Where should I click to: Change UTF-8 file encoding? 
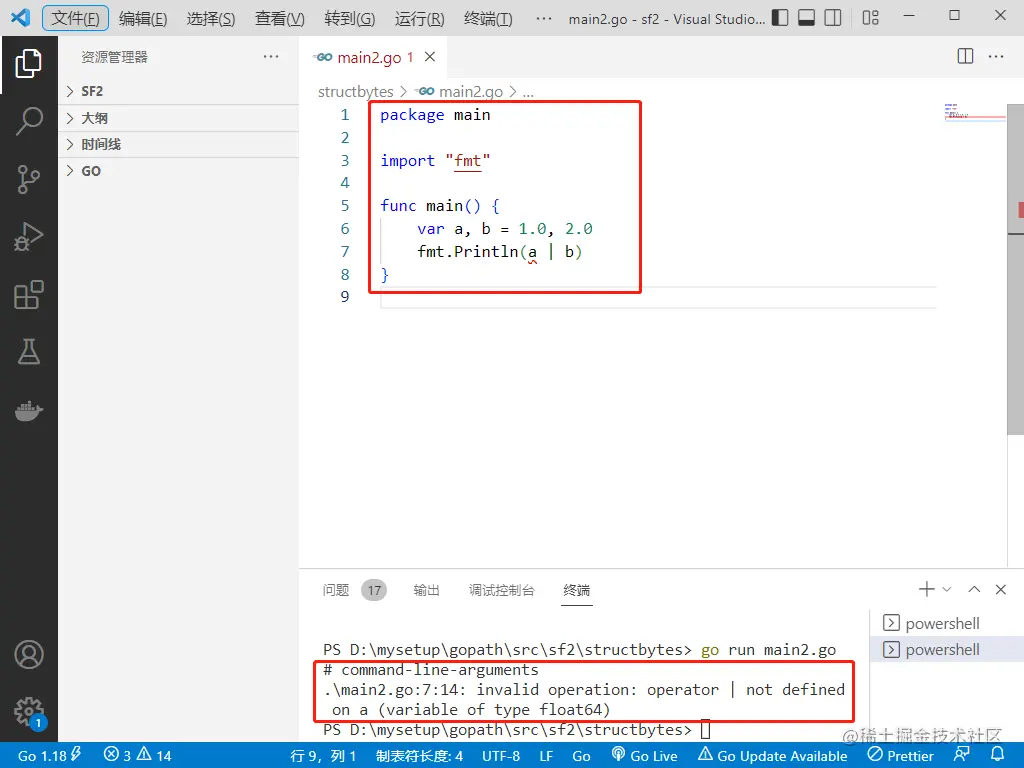[501, 756]
